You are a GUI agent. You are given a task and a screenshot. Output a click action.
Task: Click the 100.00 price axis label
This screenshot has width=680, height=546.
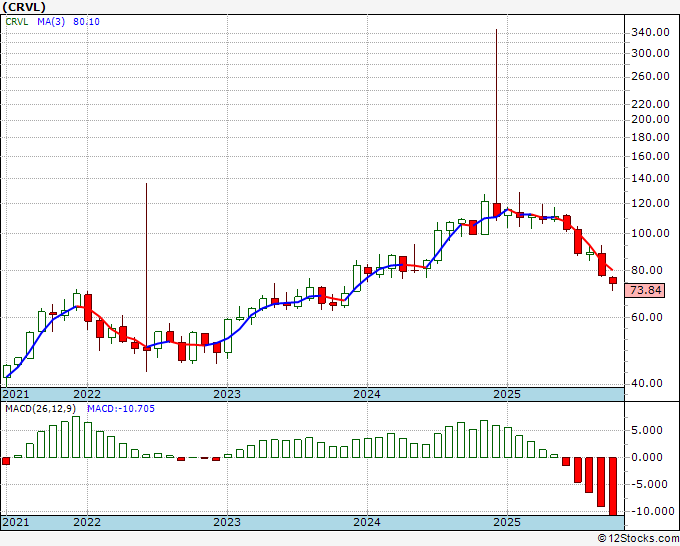coord(650,233)
